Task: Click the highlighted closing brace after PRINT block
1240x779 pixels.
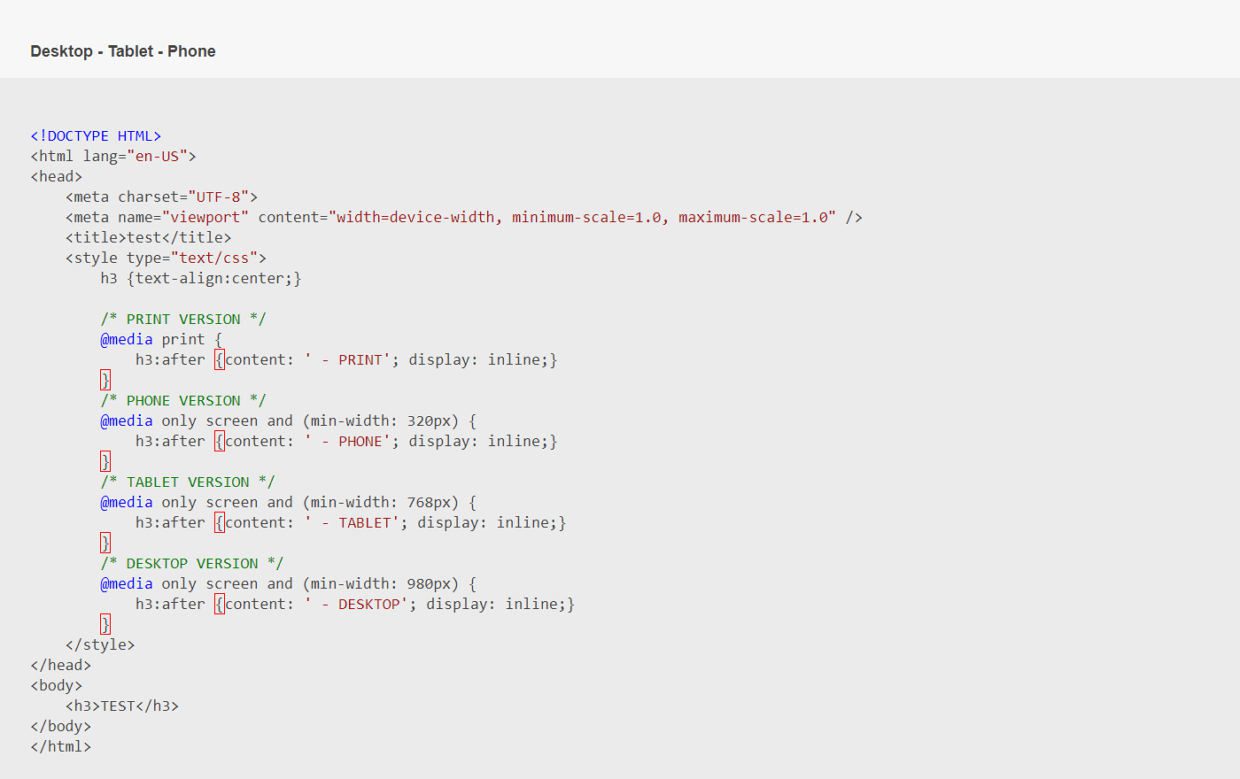Action: pos(105,379)
